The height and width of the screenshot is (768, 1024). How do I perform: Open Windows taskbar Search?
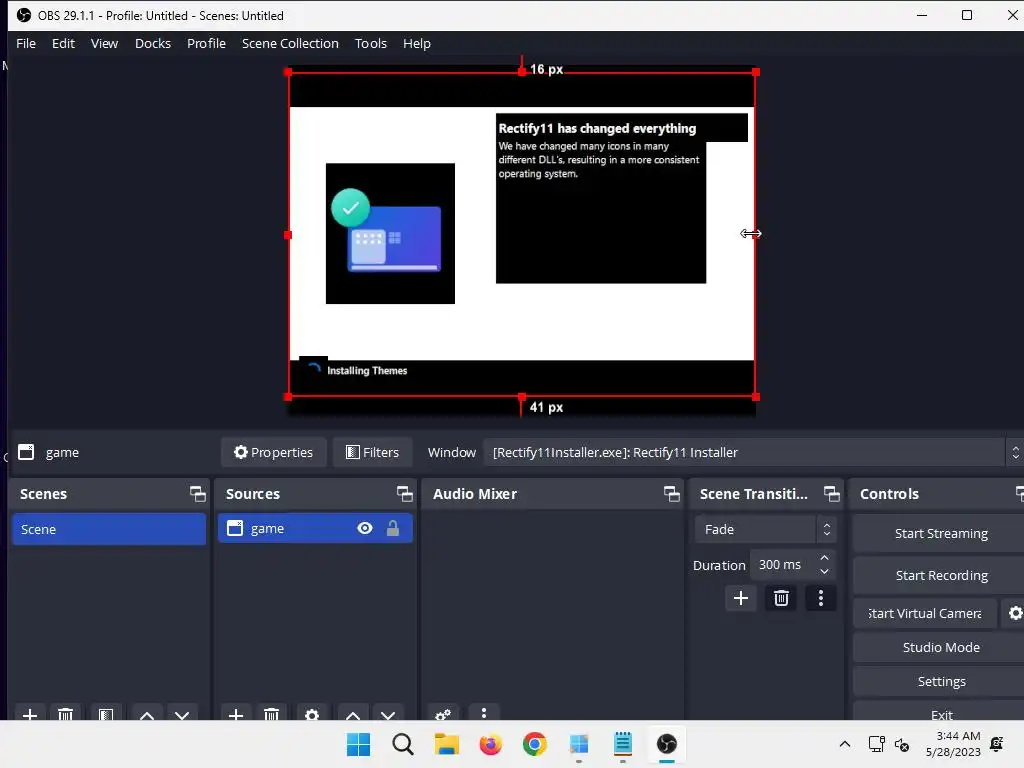click(x=403, y=744)
